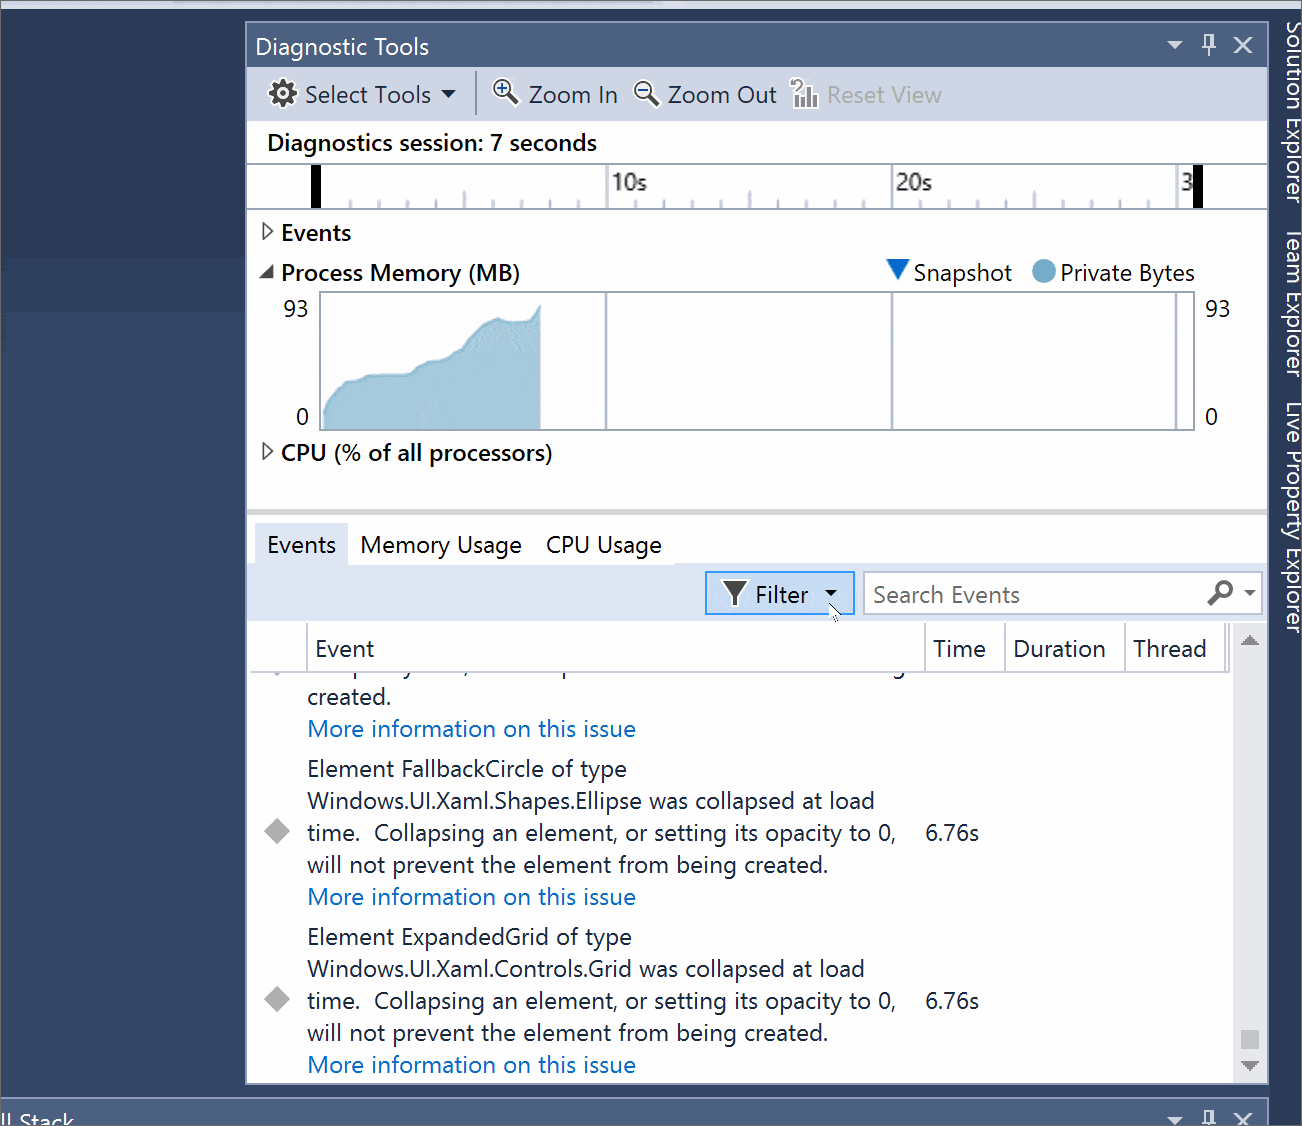Switch to the Memory Usage tab
The height and width of the screenshot is (1126, 1302).
click(441, 545)
